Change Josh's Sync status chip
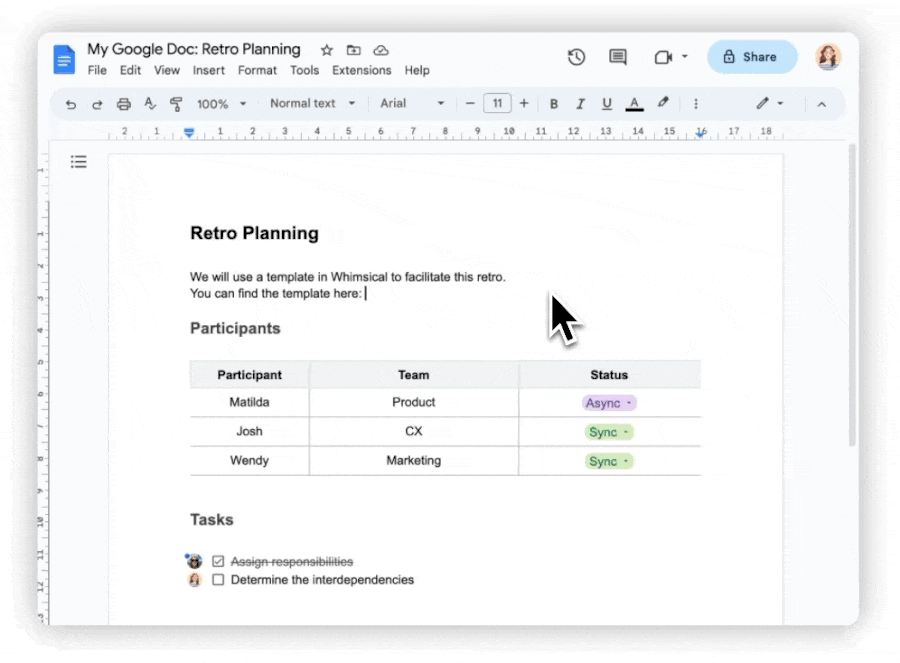The image size is (900, 663). click(609, 432)
